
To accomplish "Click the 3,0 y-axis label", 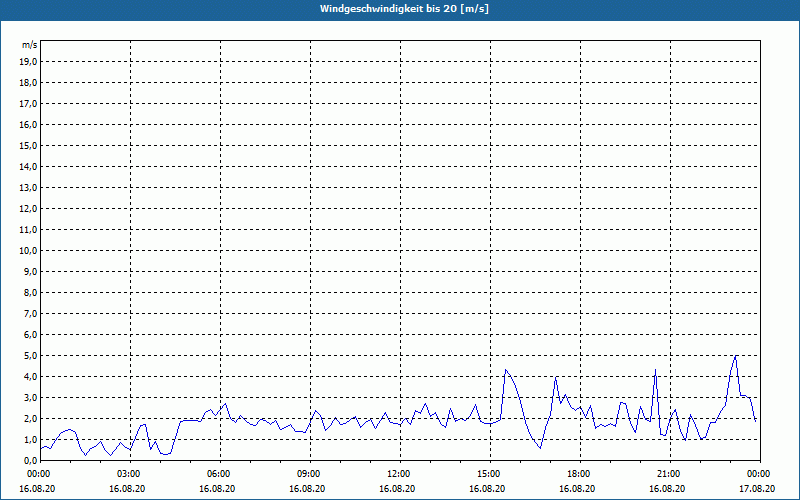I will [x=30, y=397].
